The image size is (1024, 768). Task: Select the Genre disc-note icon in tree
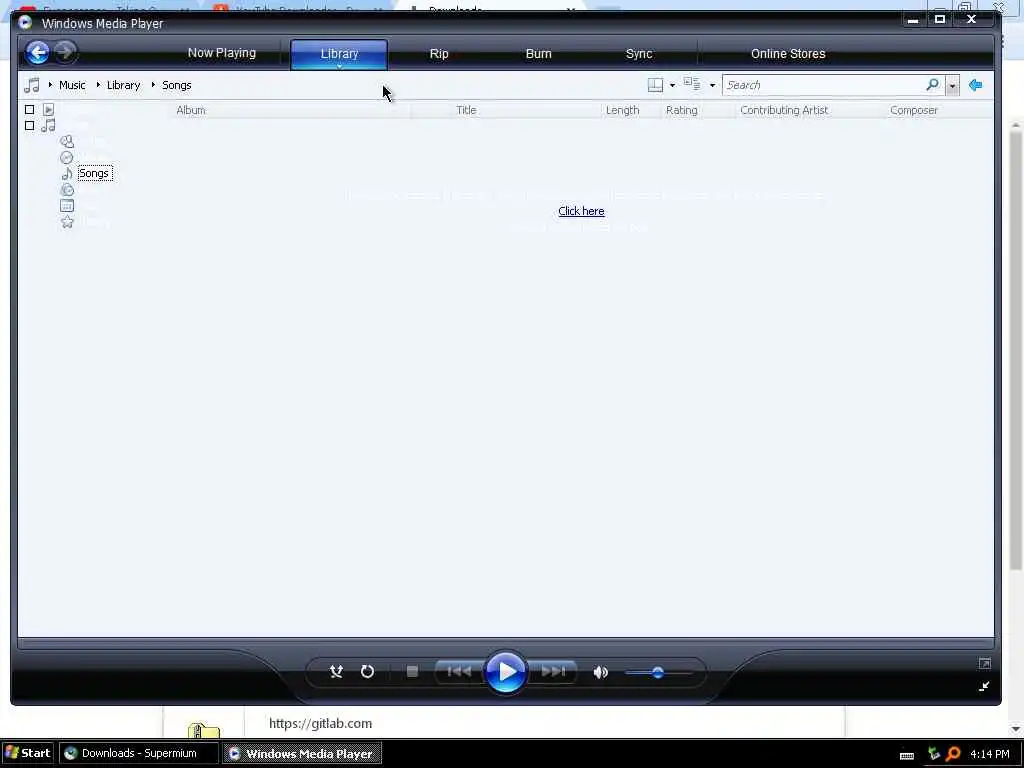67,189
